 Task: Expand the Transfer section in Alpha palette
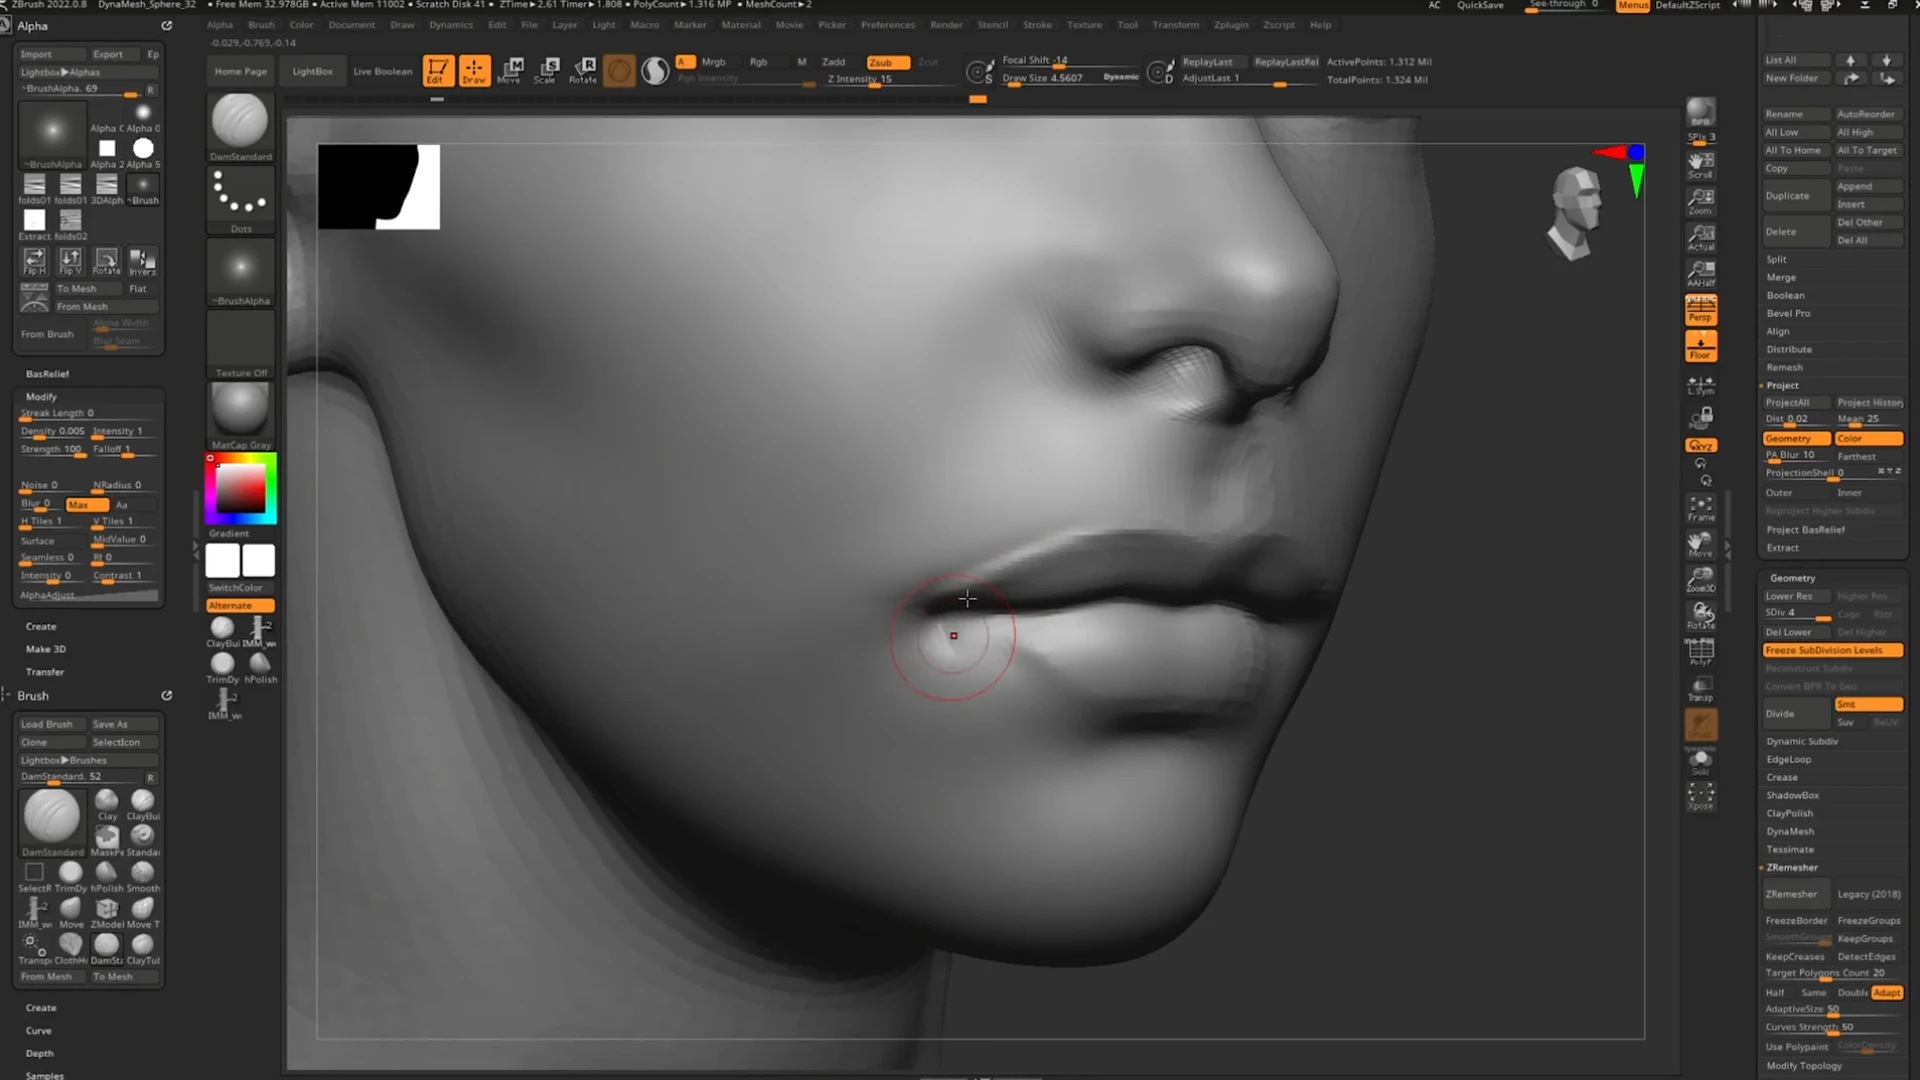coord(45,672)
